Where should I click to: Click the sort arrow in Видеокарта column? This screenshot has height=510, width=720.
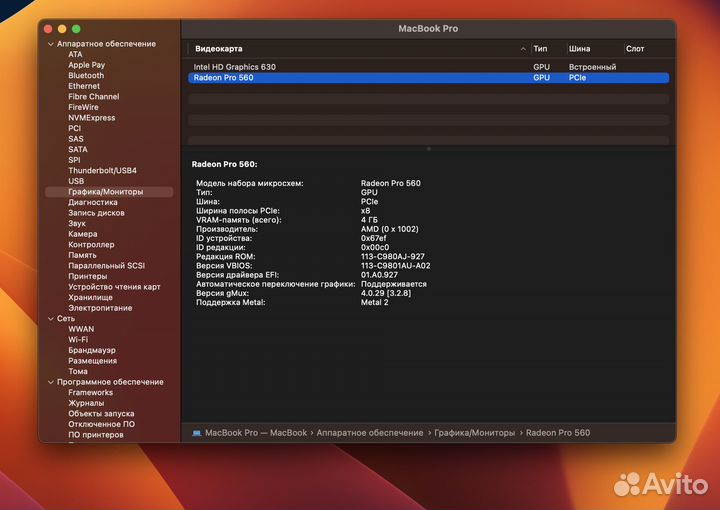pos(523,49)
